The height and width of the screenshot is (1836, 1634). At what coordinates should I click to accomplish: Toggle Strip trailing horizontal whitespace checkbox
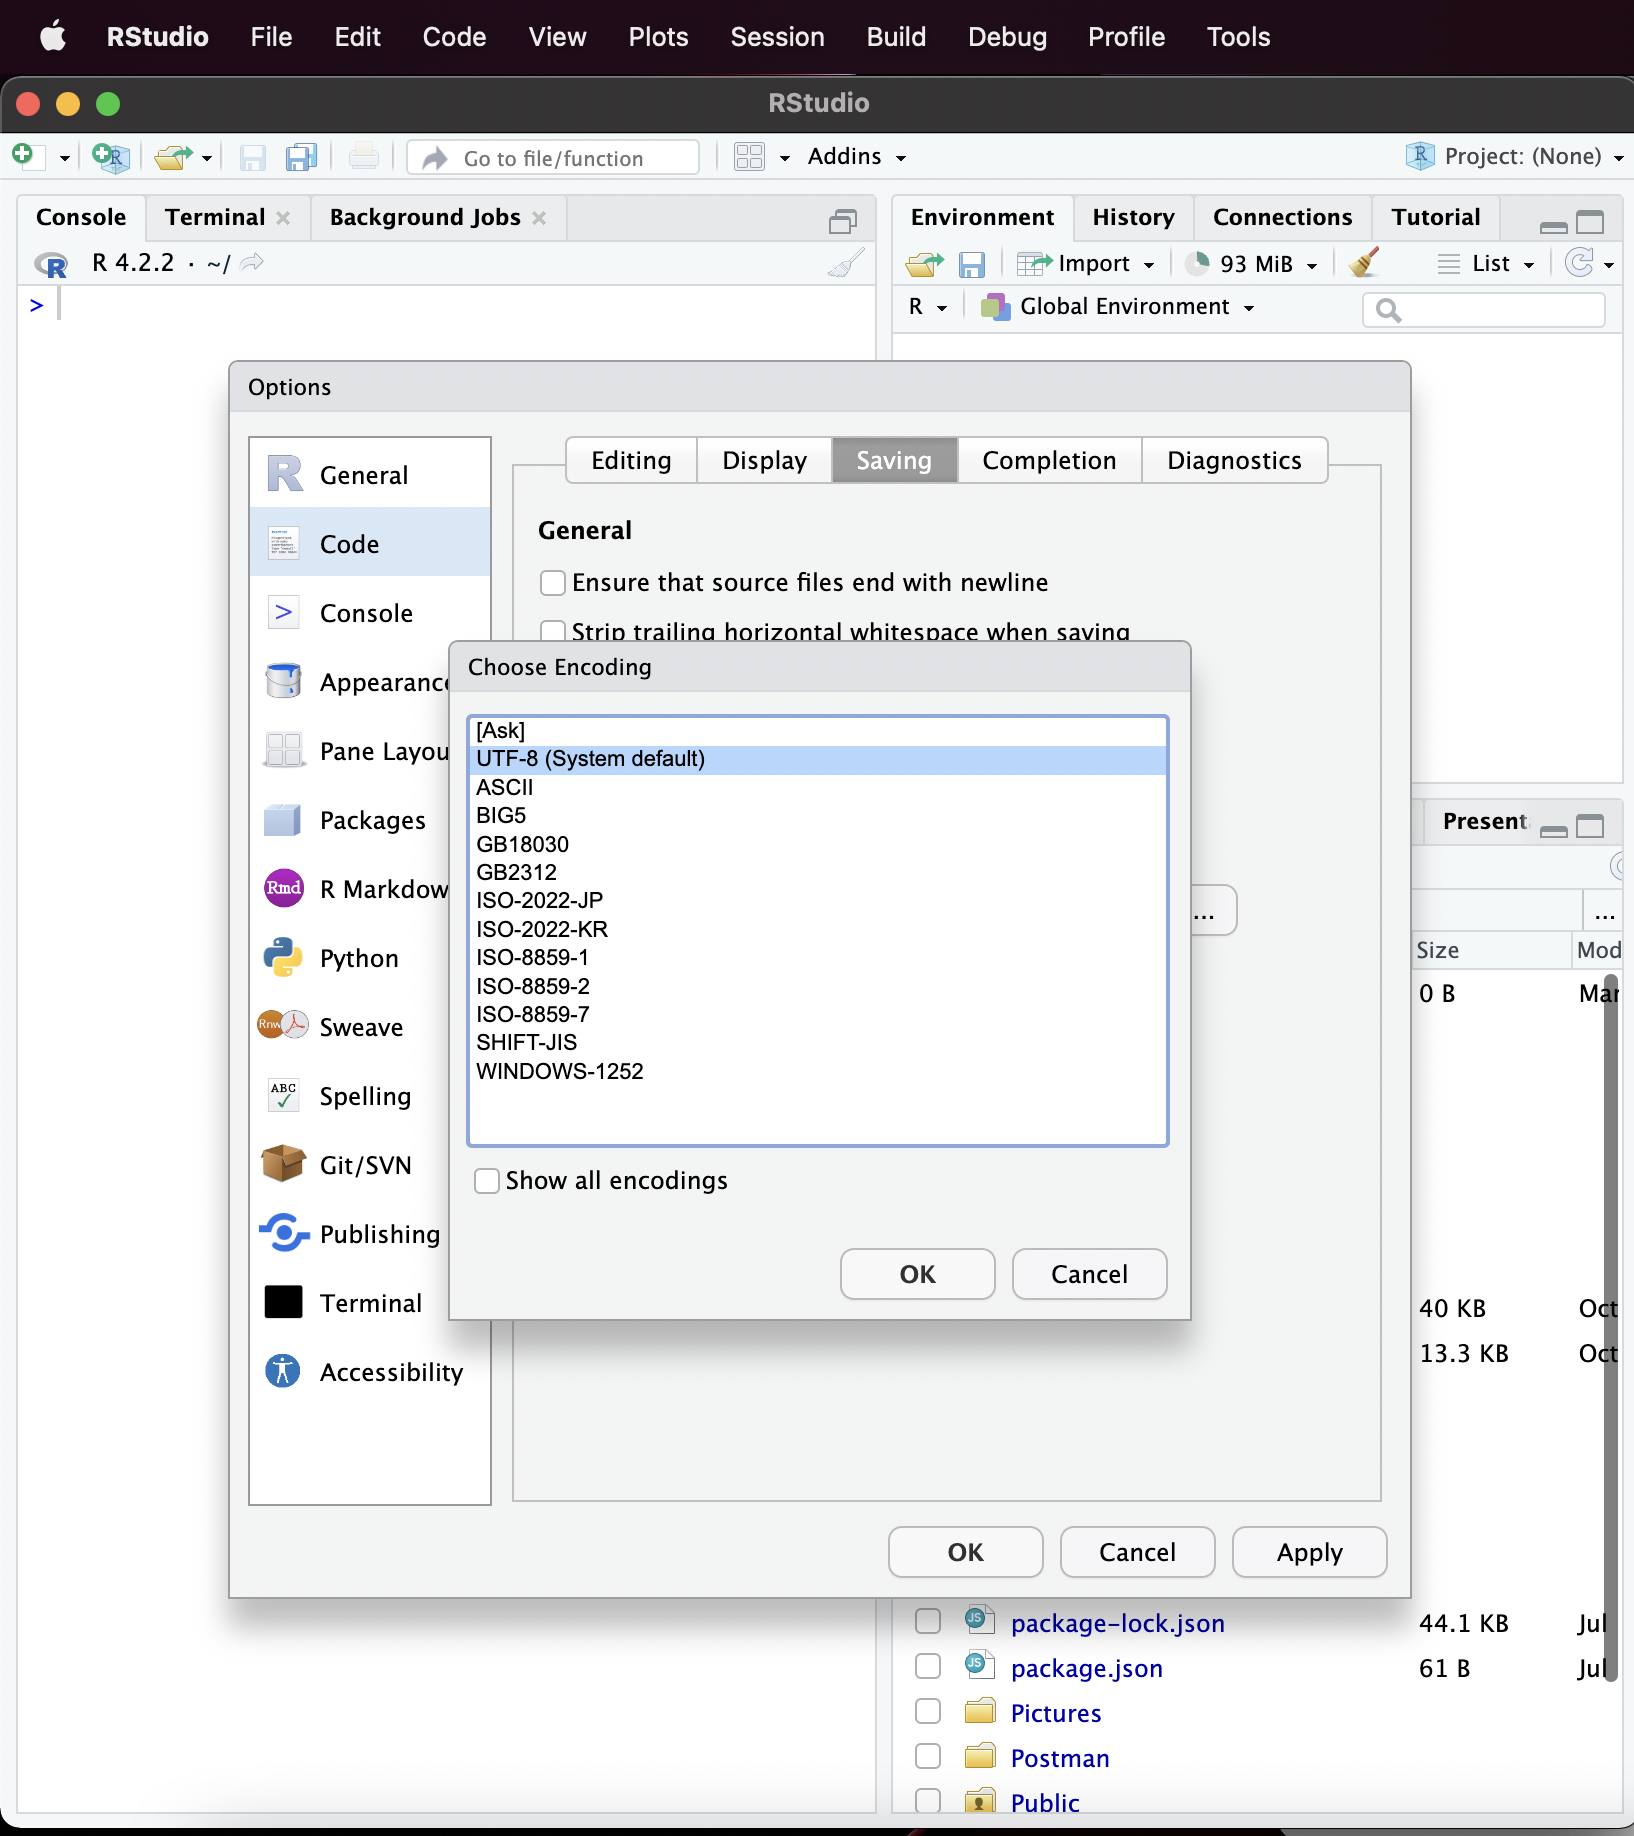tap(553, 631)
